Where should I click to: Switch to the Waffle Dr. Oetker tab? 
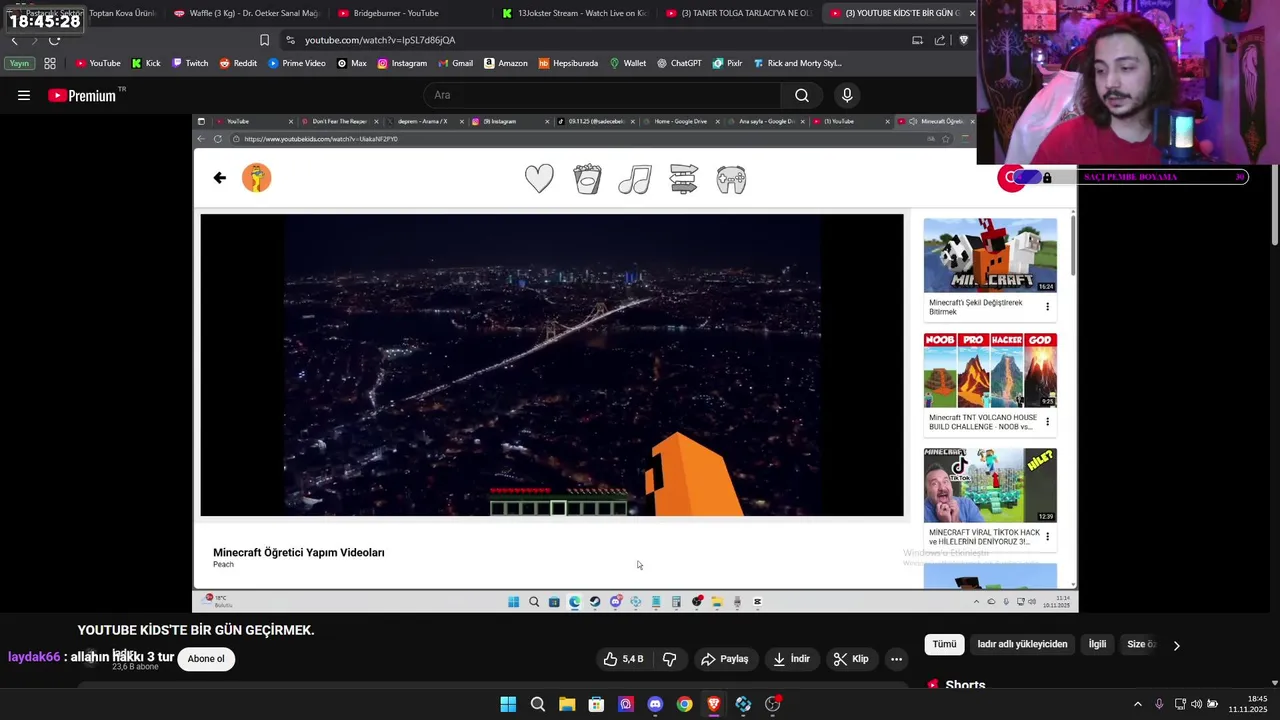click(x=246, y=13)
